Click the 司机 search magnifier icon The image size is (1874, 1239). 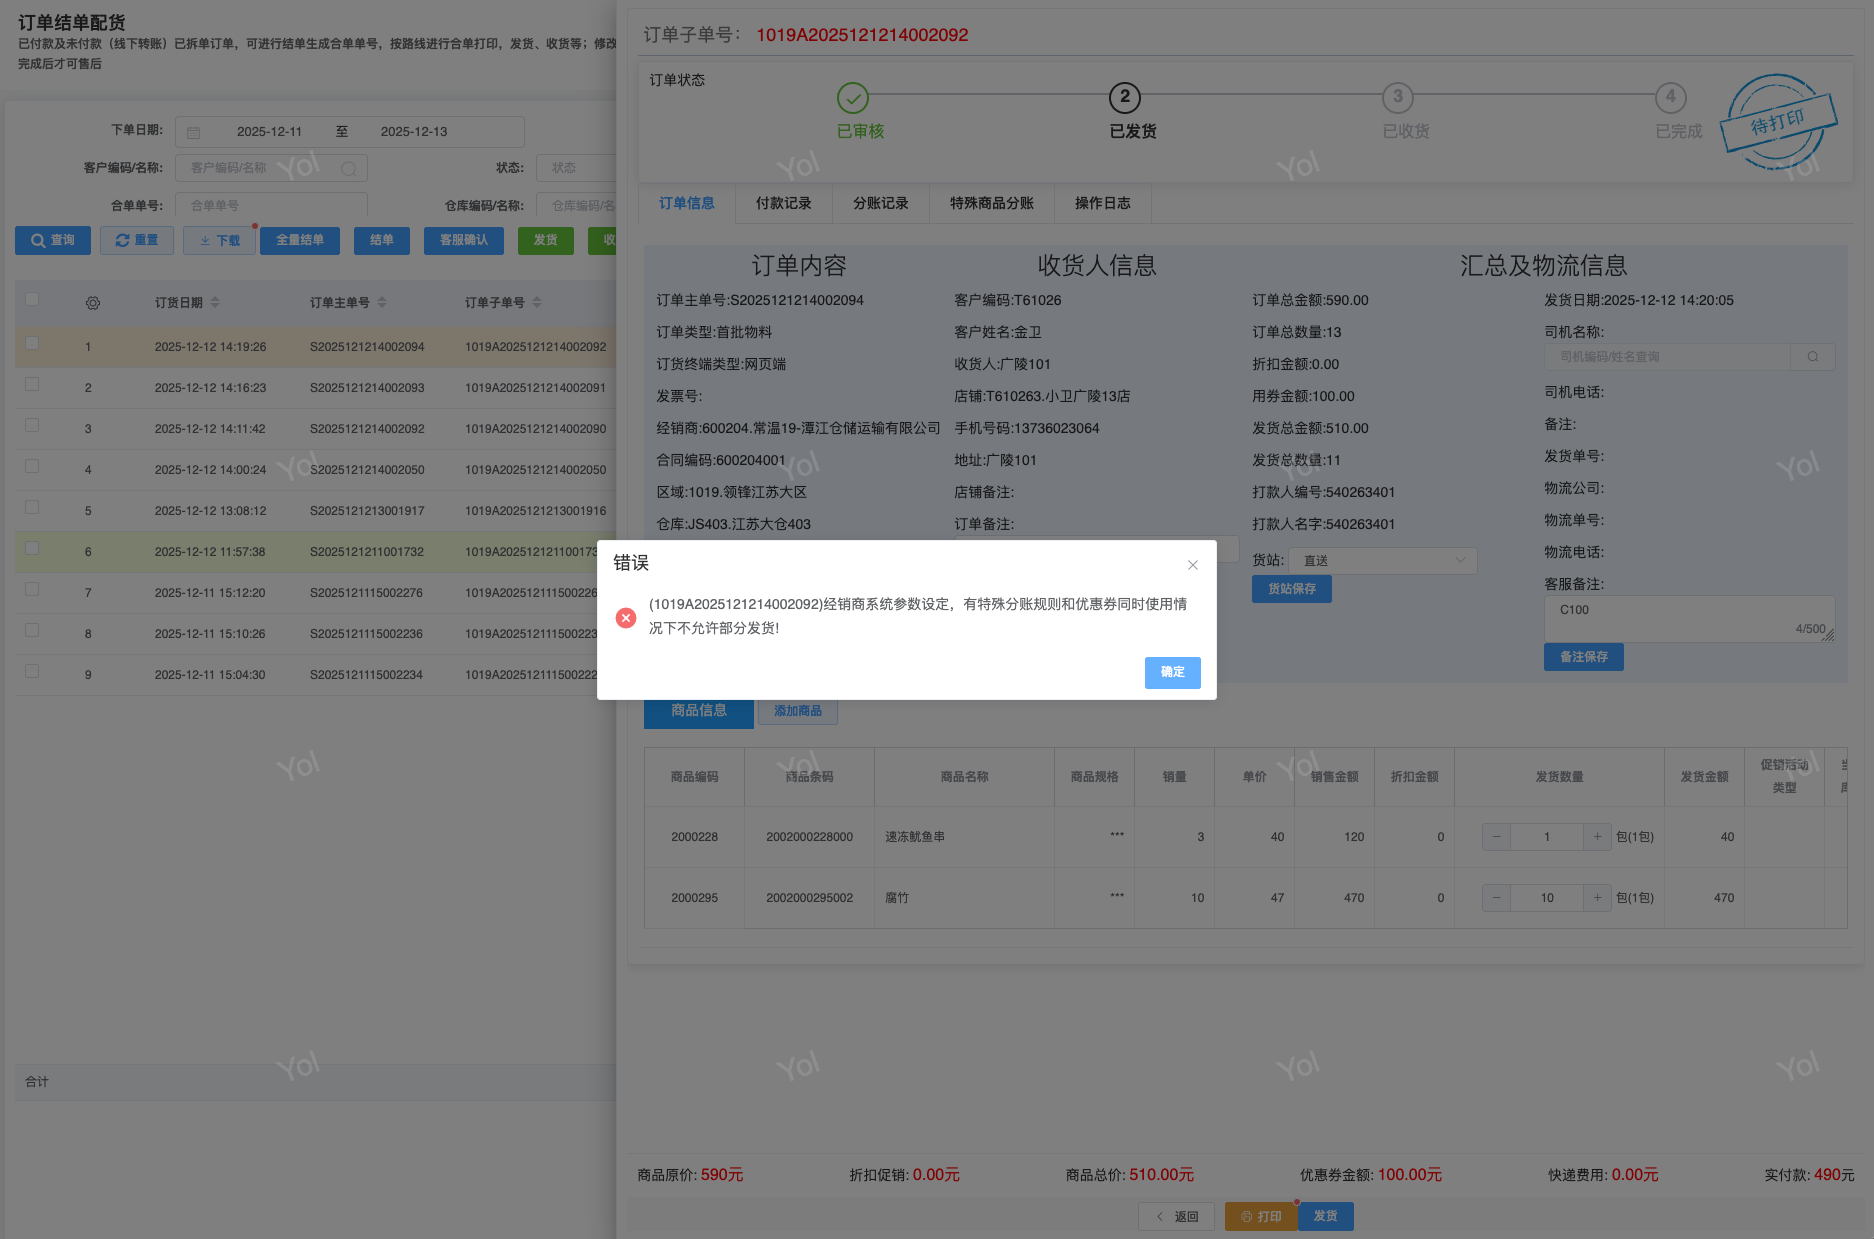pos(1812,357)
